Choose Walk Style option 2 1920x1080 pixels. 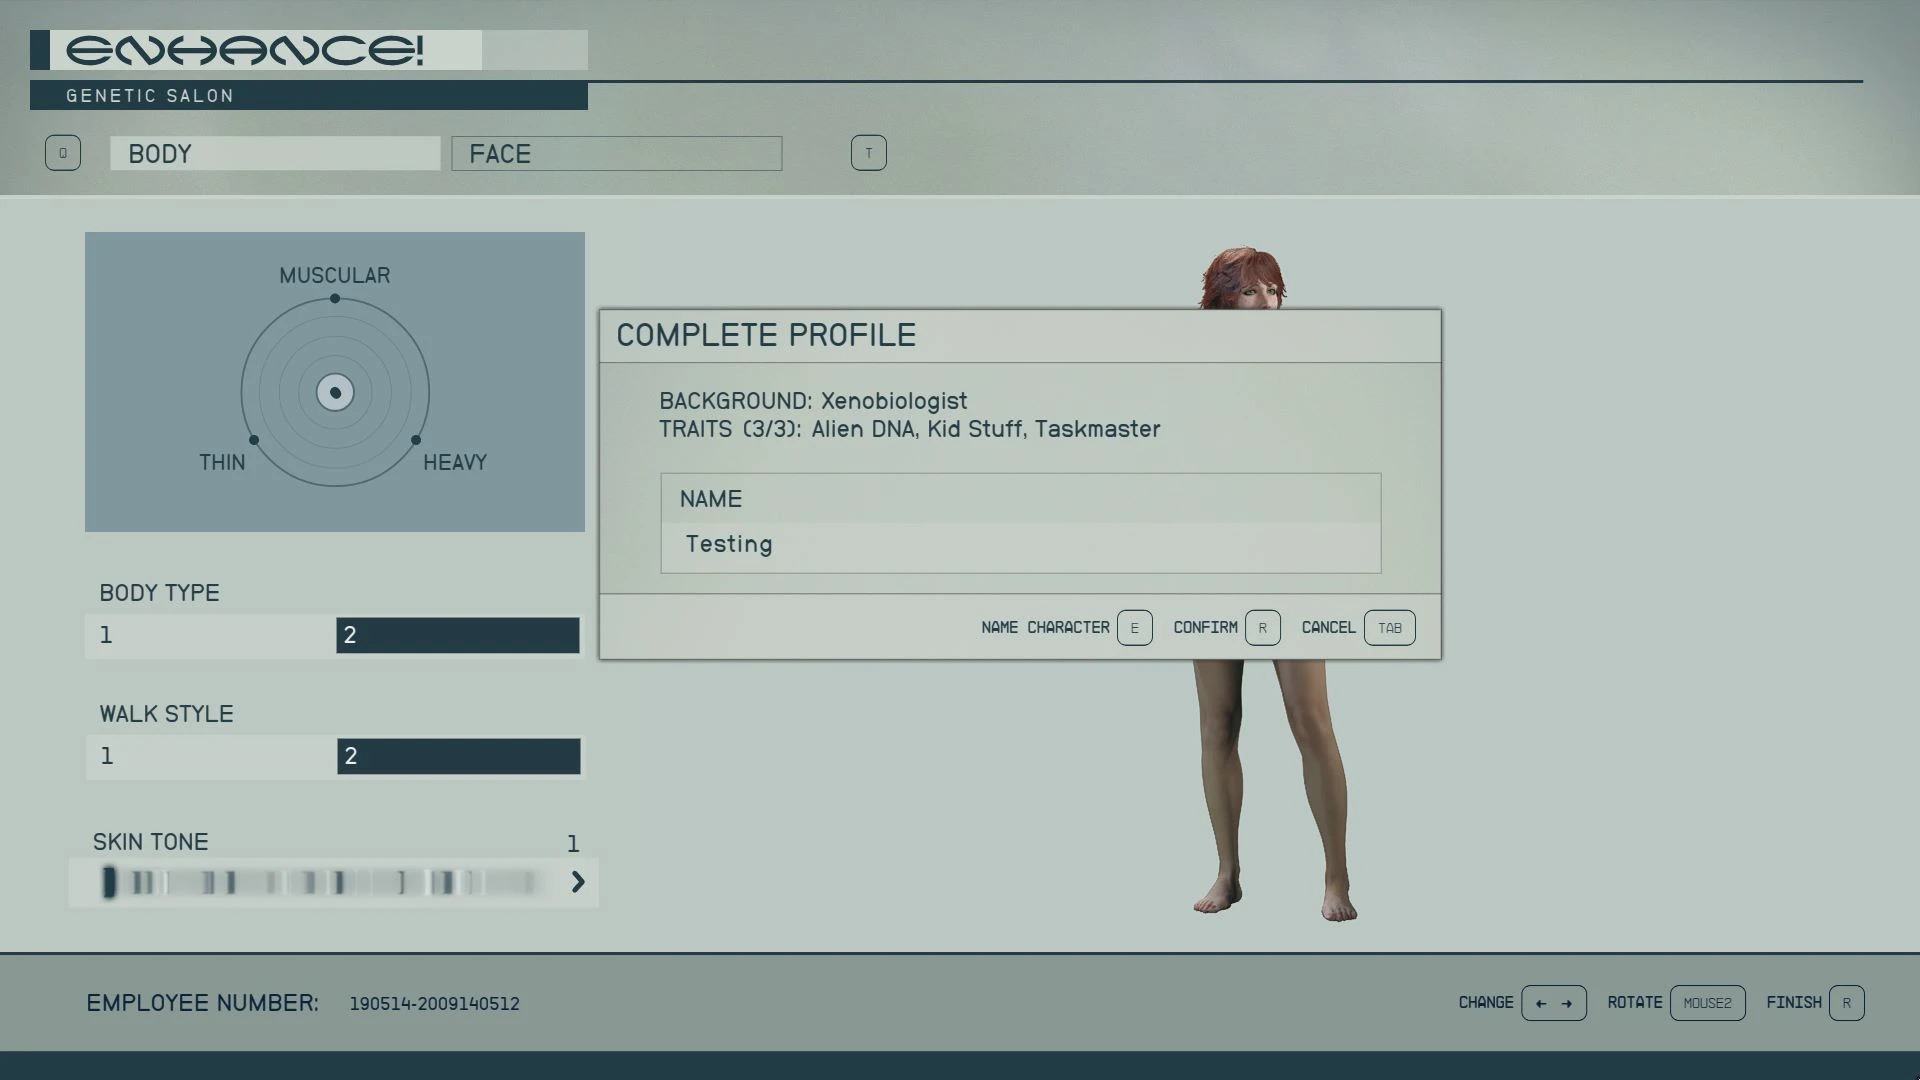459,756
